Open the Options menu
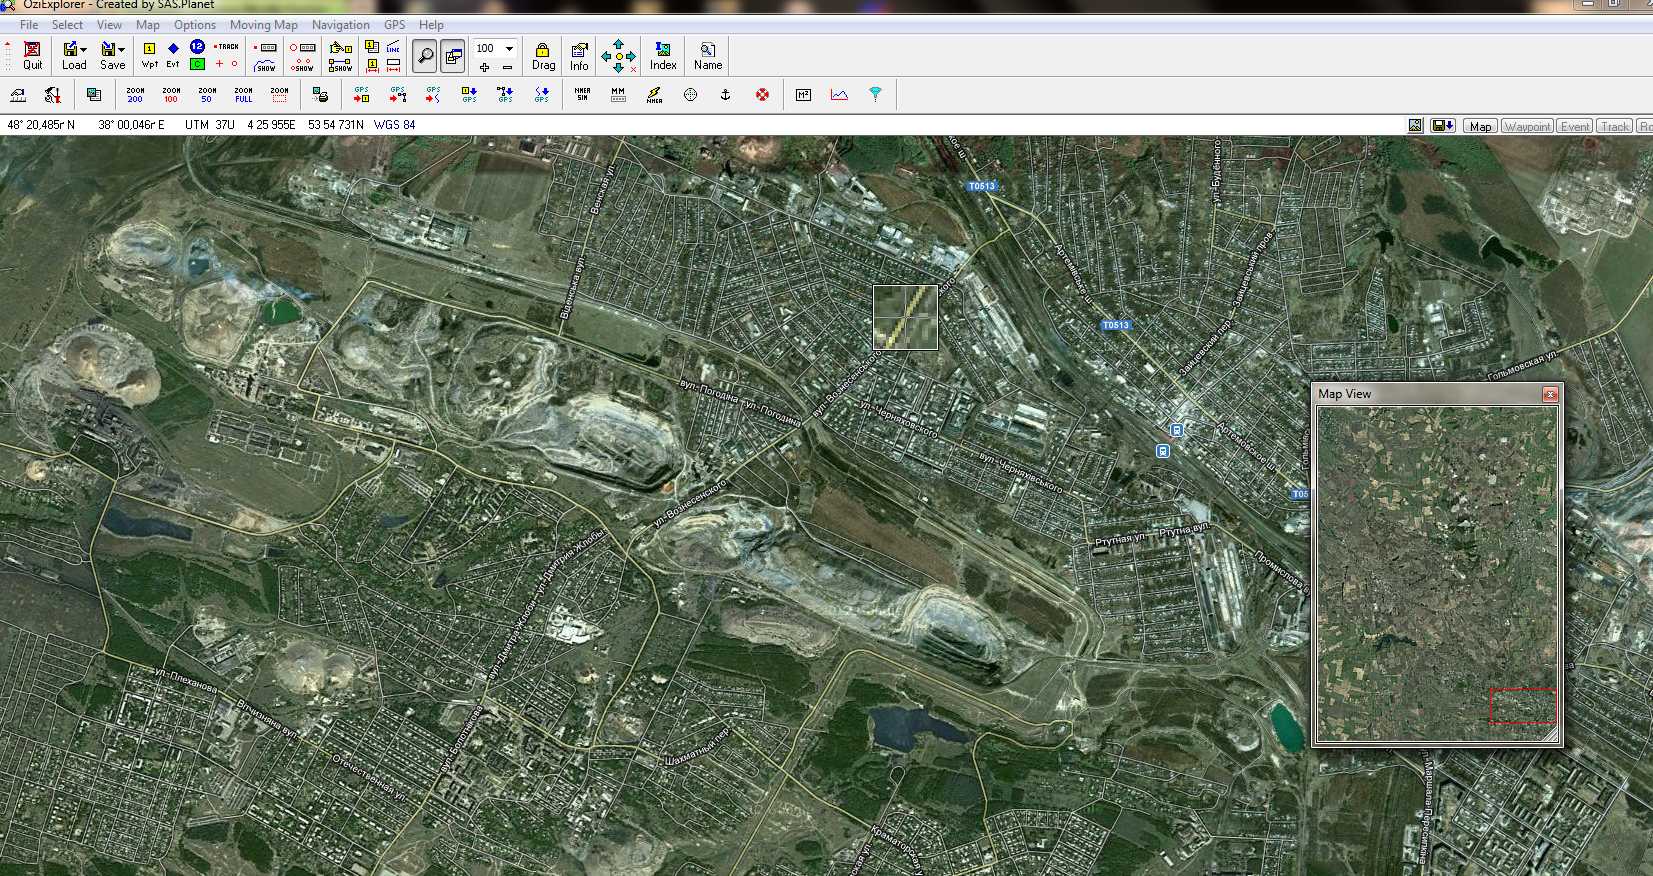Viewport: 1653px width, 876px height. point(195,25)
